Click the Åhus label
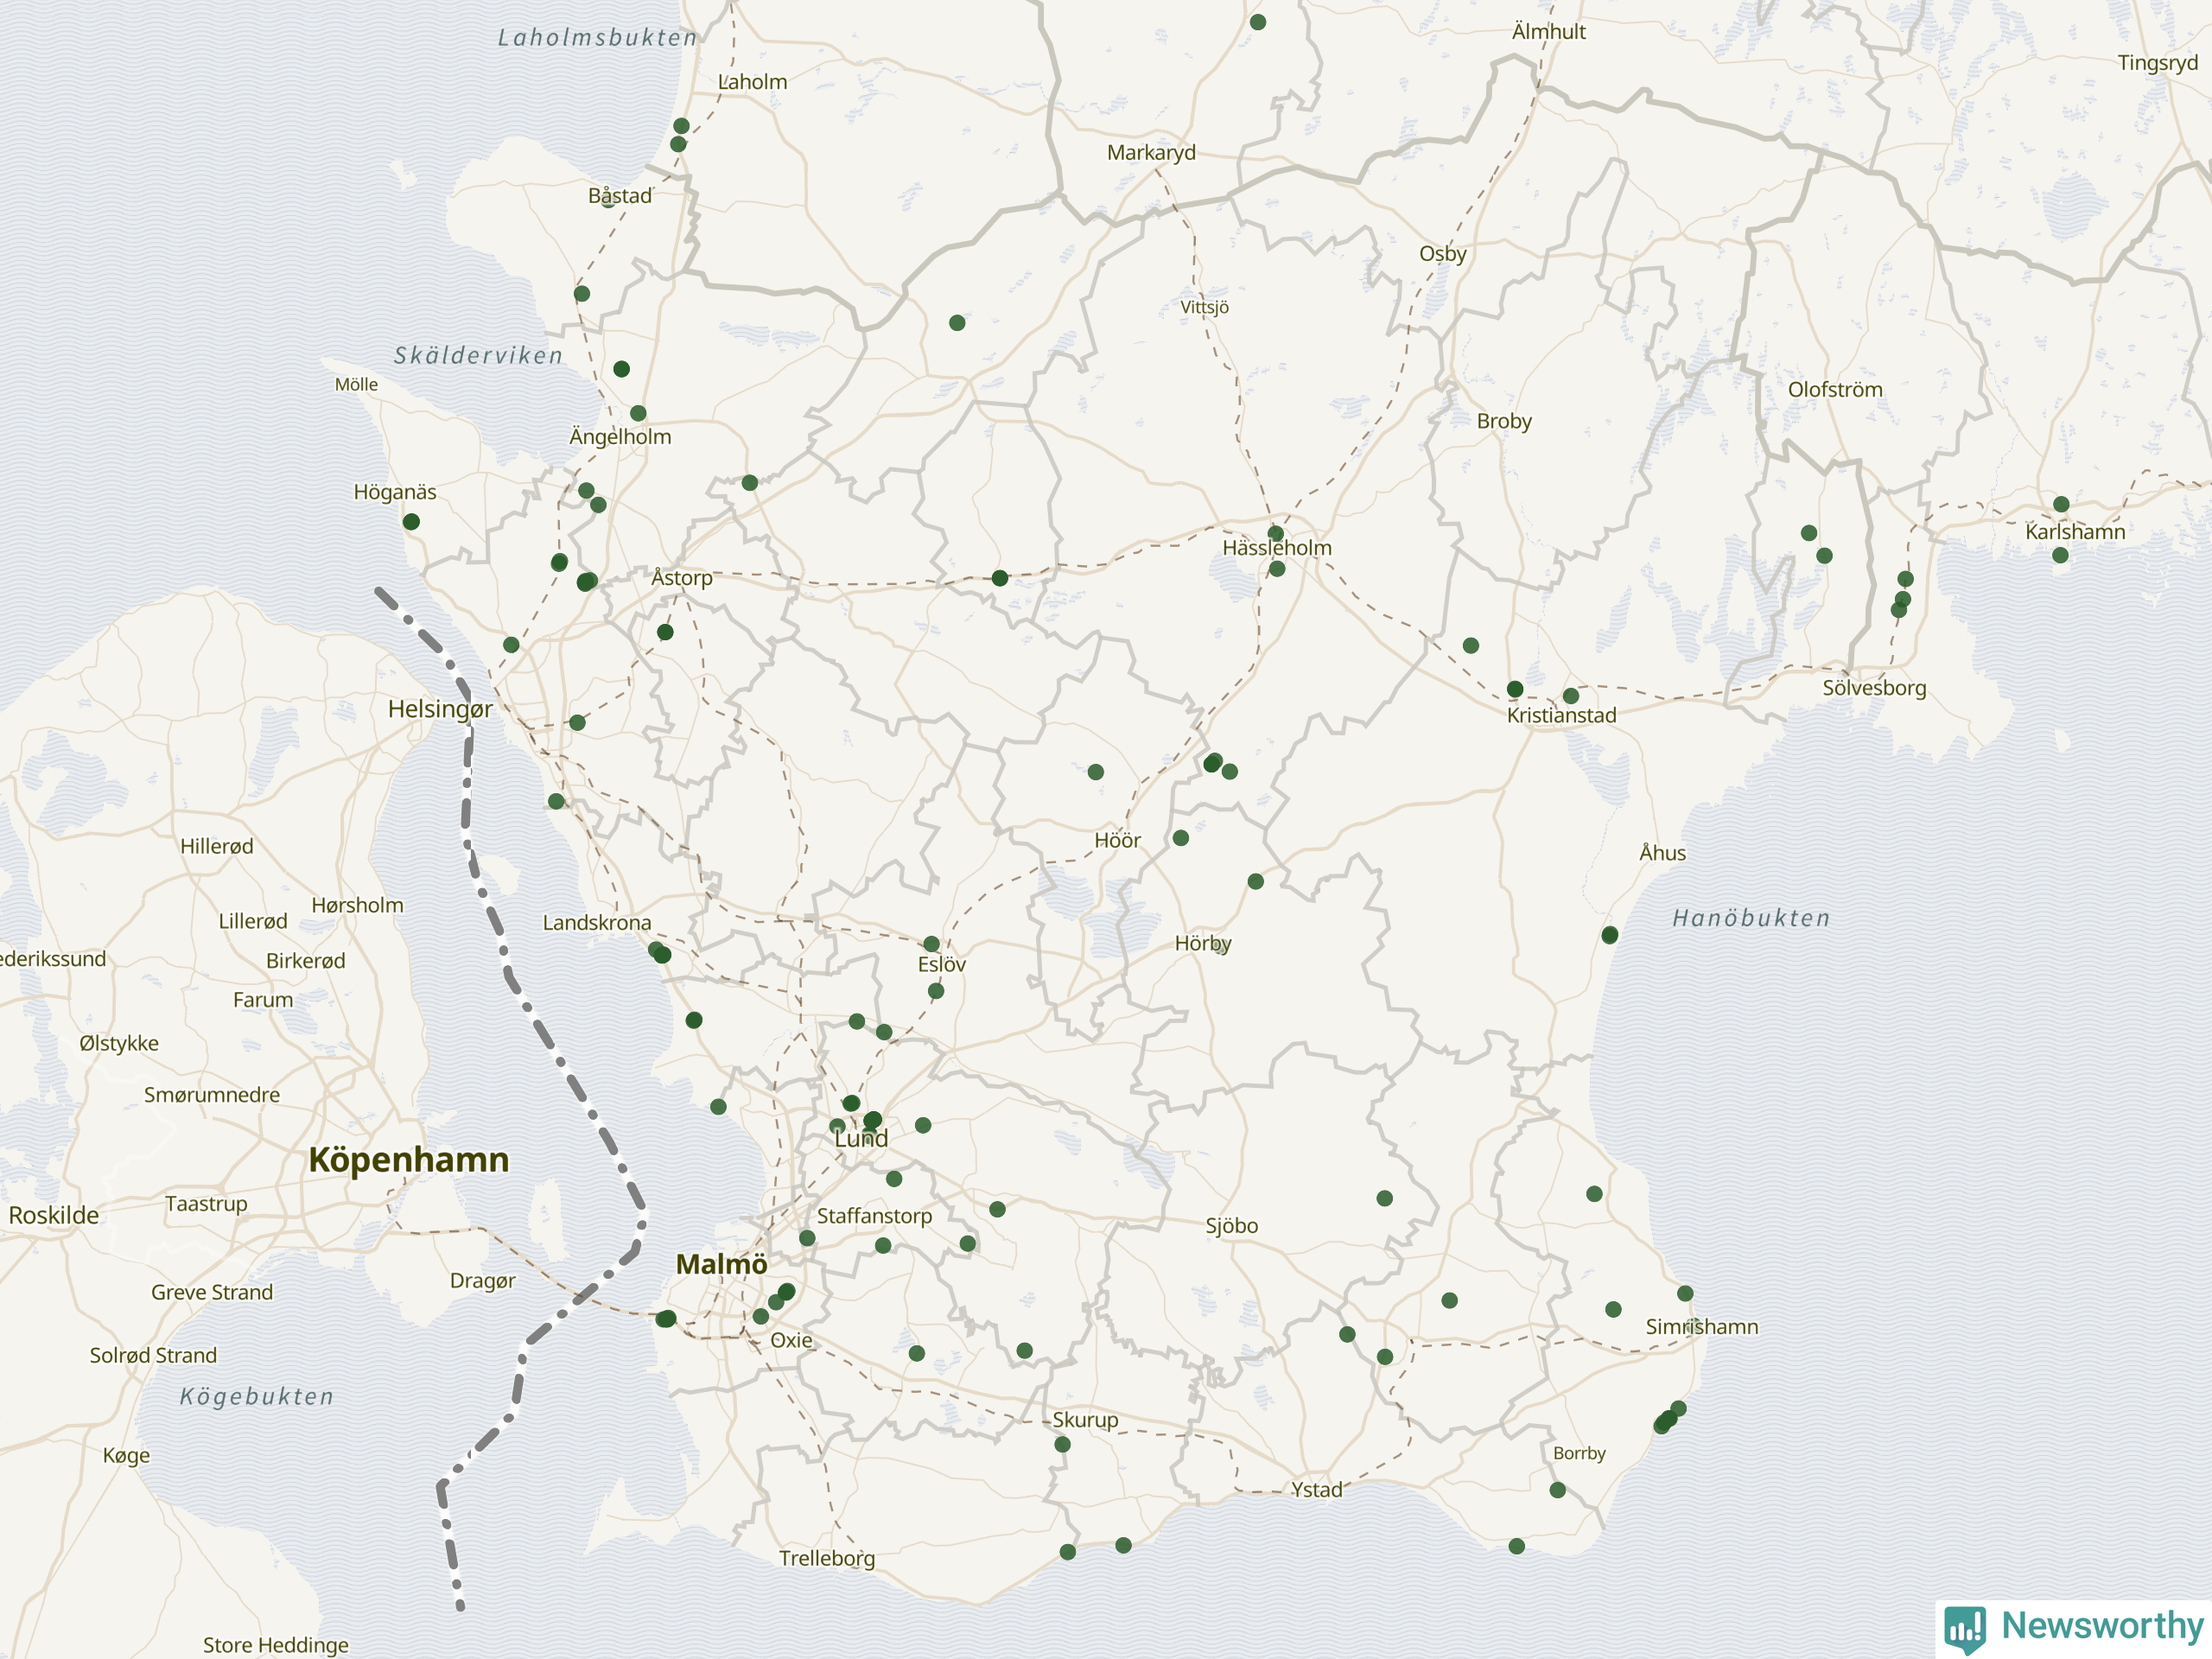Image resolution: width=2212 pixels, height=1659 pixels. point(1663,853)
